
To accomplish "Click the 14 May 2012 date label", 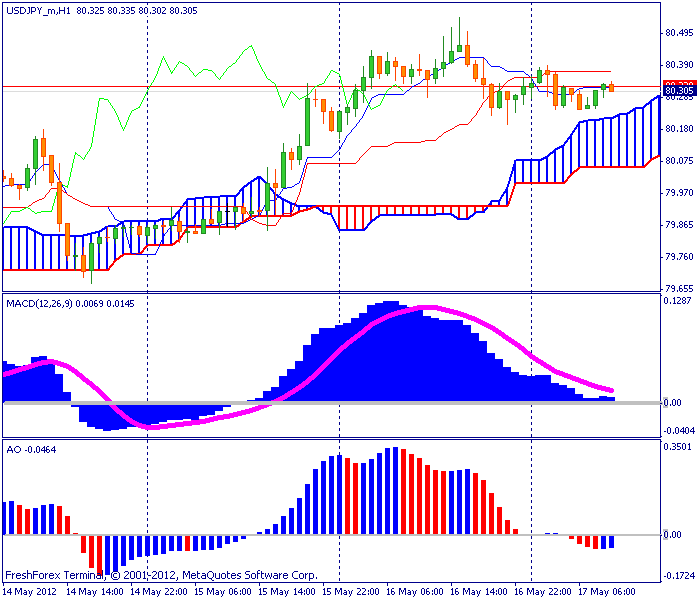I will (x=30, y=592).
